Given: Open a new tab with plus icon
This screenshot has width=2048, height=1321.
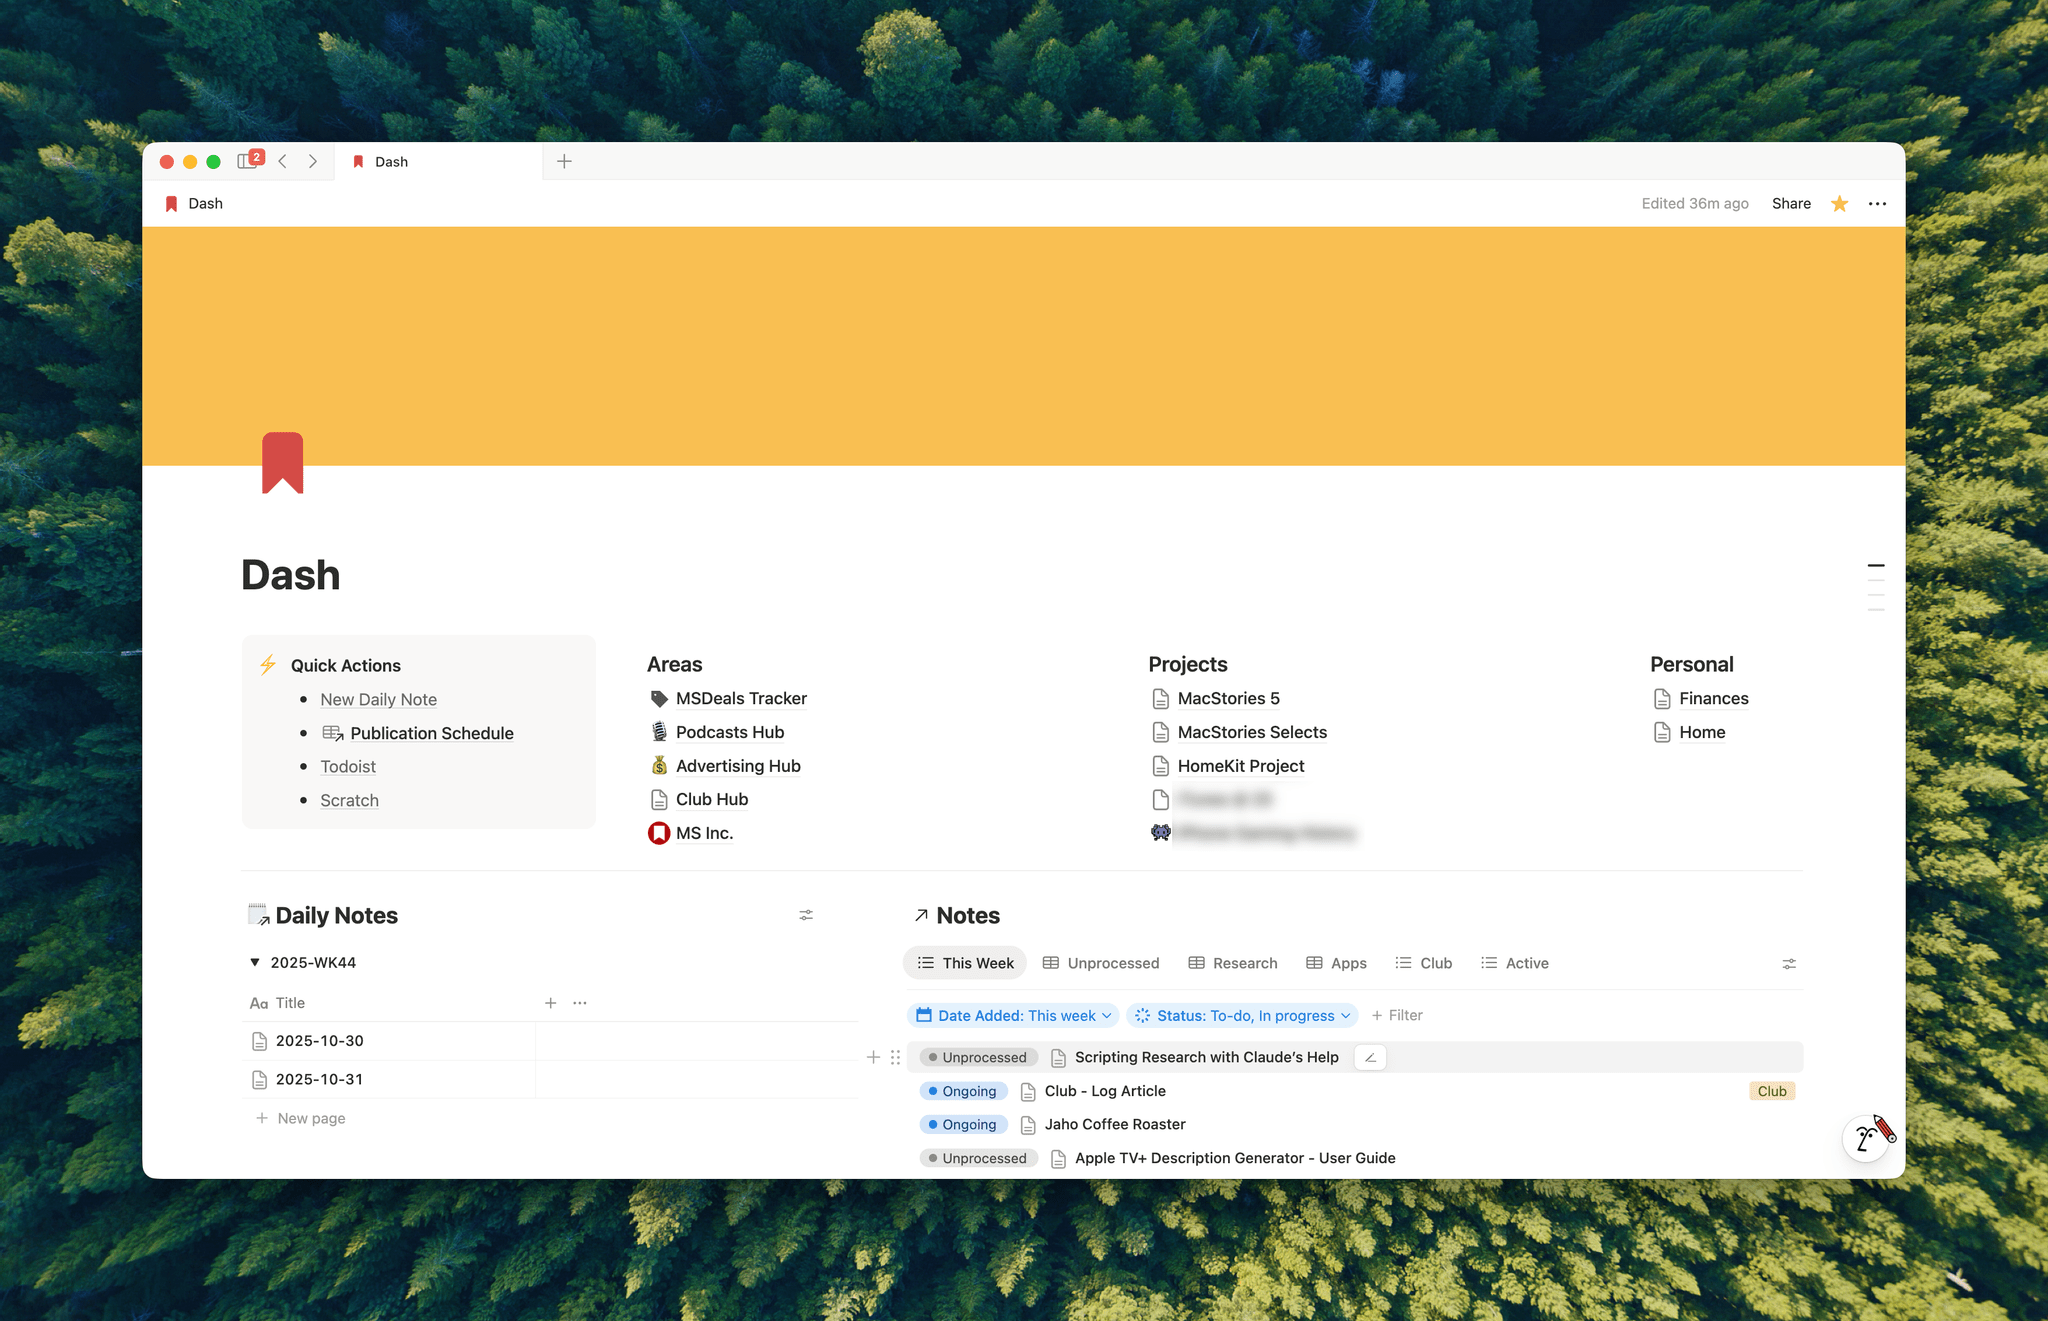Looking at the screenshot, I should pos(564,161).
